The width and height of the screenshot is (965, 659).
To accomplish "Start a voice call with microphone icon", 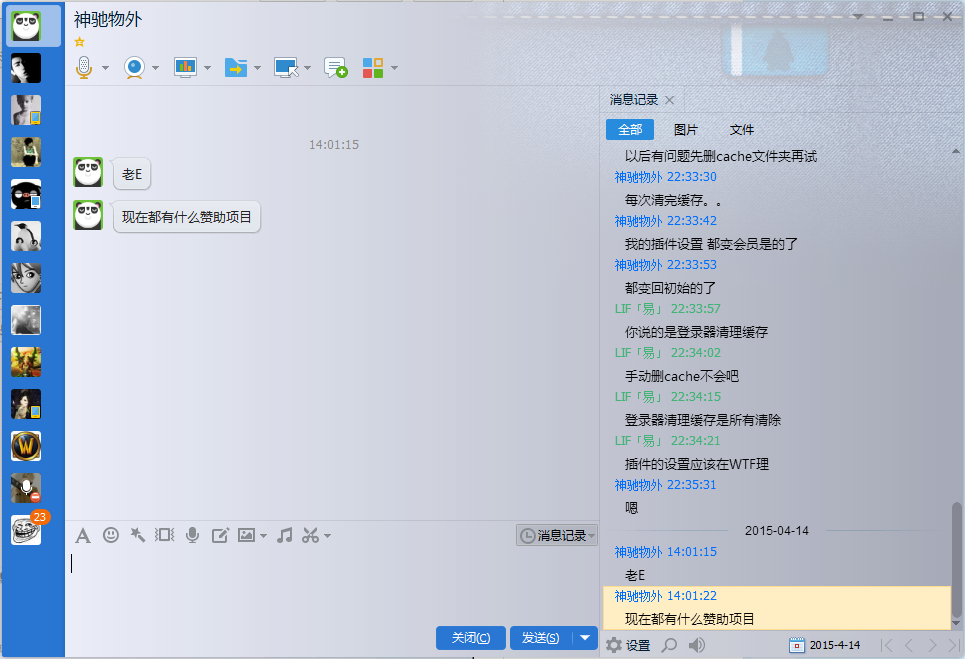I will tap(84, 67).
